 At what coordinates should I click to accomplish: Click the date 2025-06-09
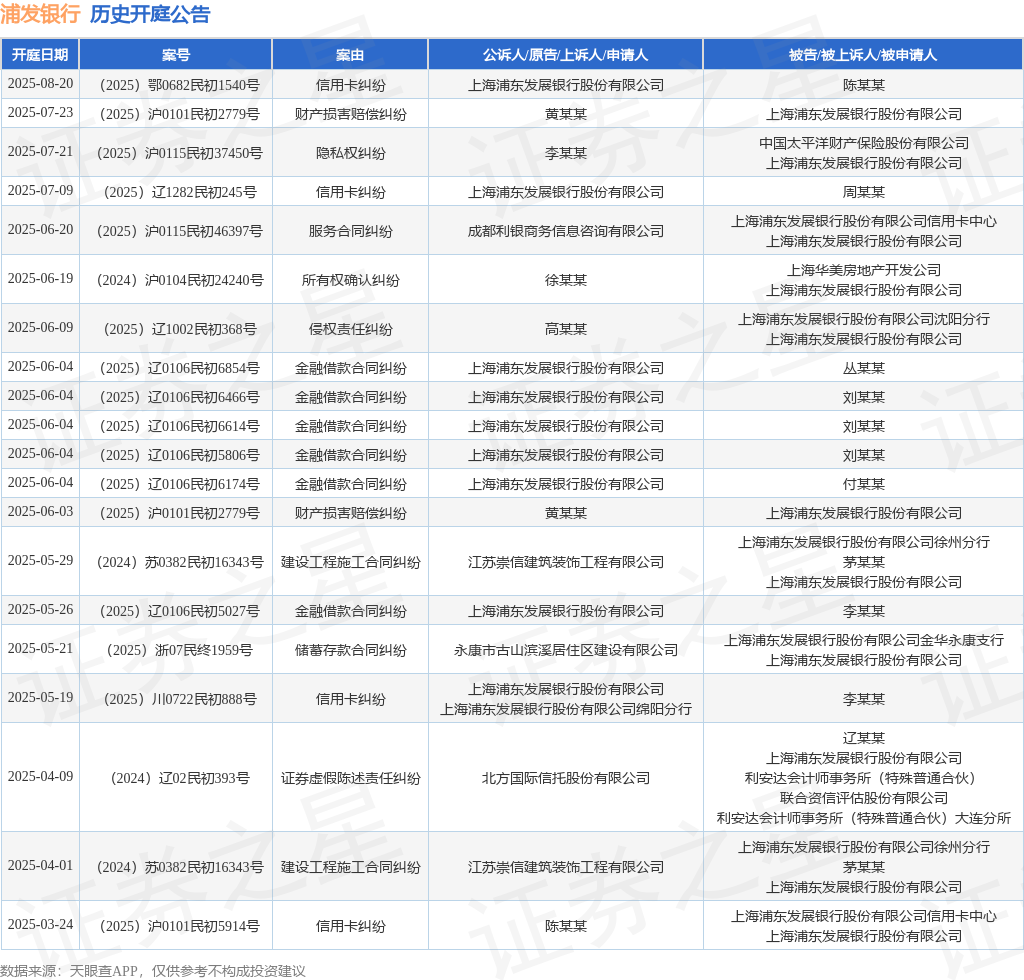coord(40,328)
